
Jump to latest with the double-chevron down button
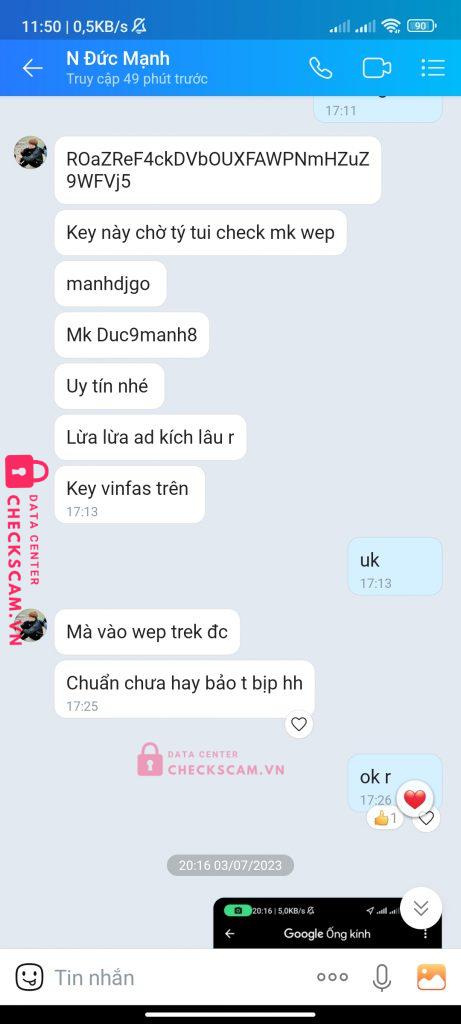[x=421, y=908]
